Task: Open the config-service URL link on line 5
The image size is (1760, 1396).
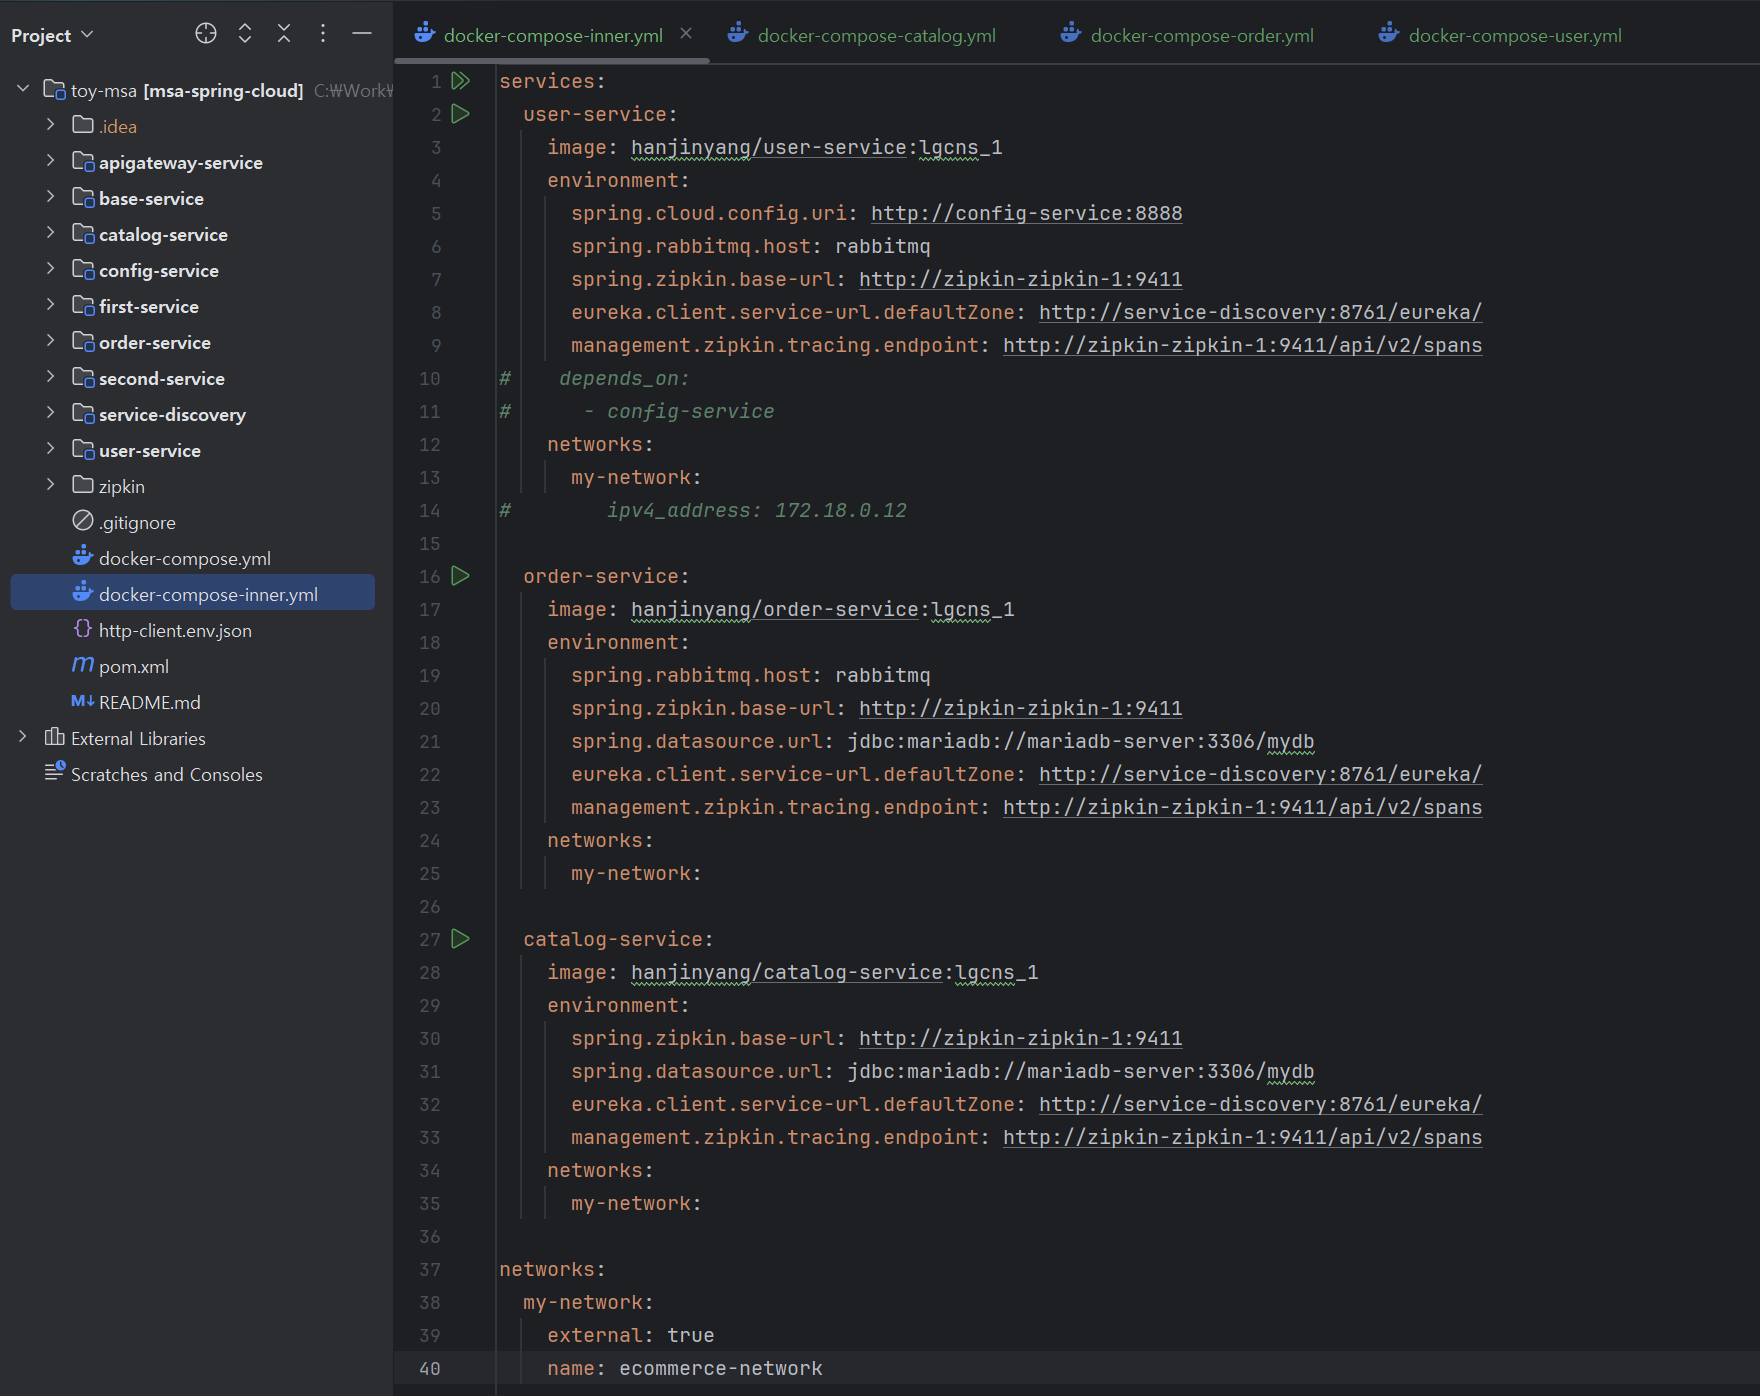Action: click(1026, 214)
